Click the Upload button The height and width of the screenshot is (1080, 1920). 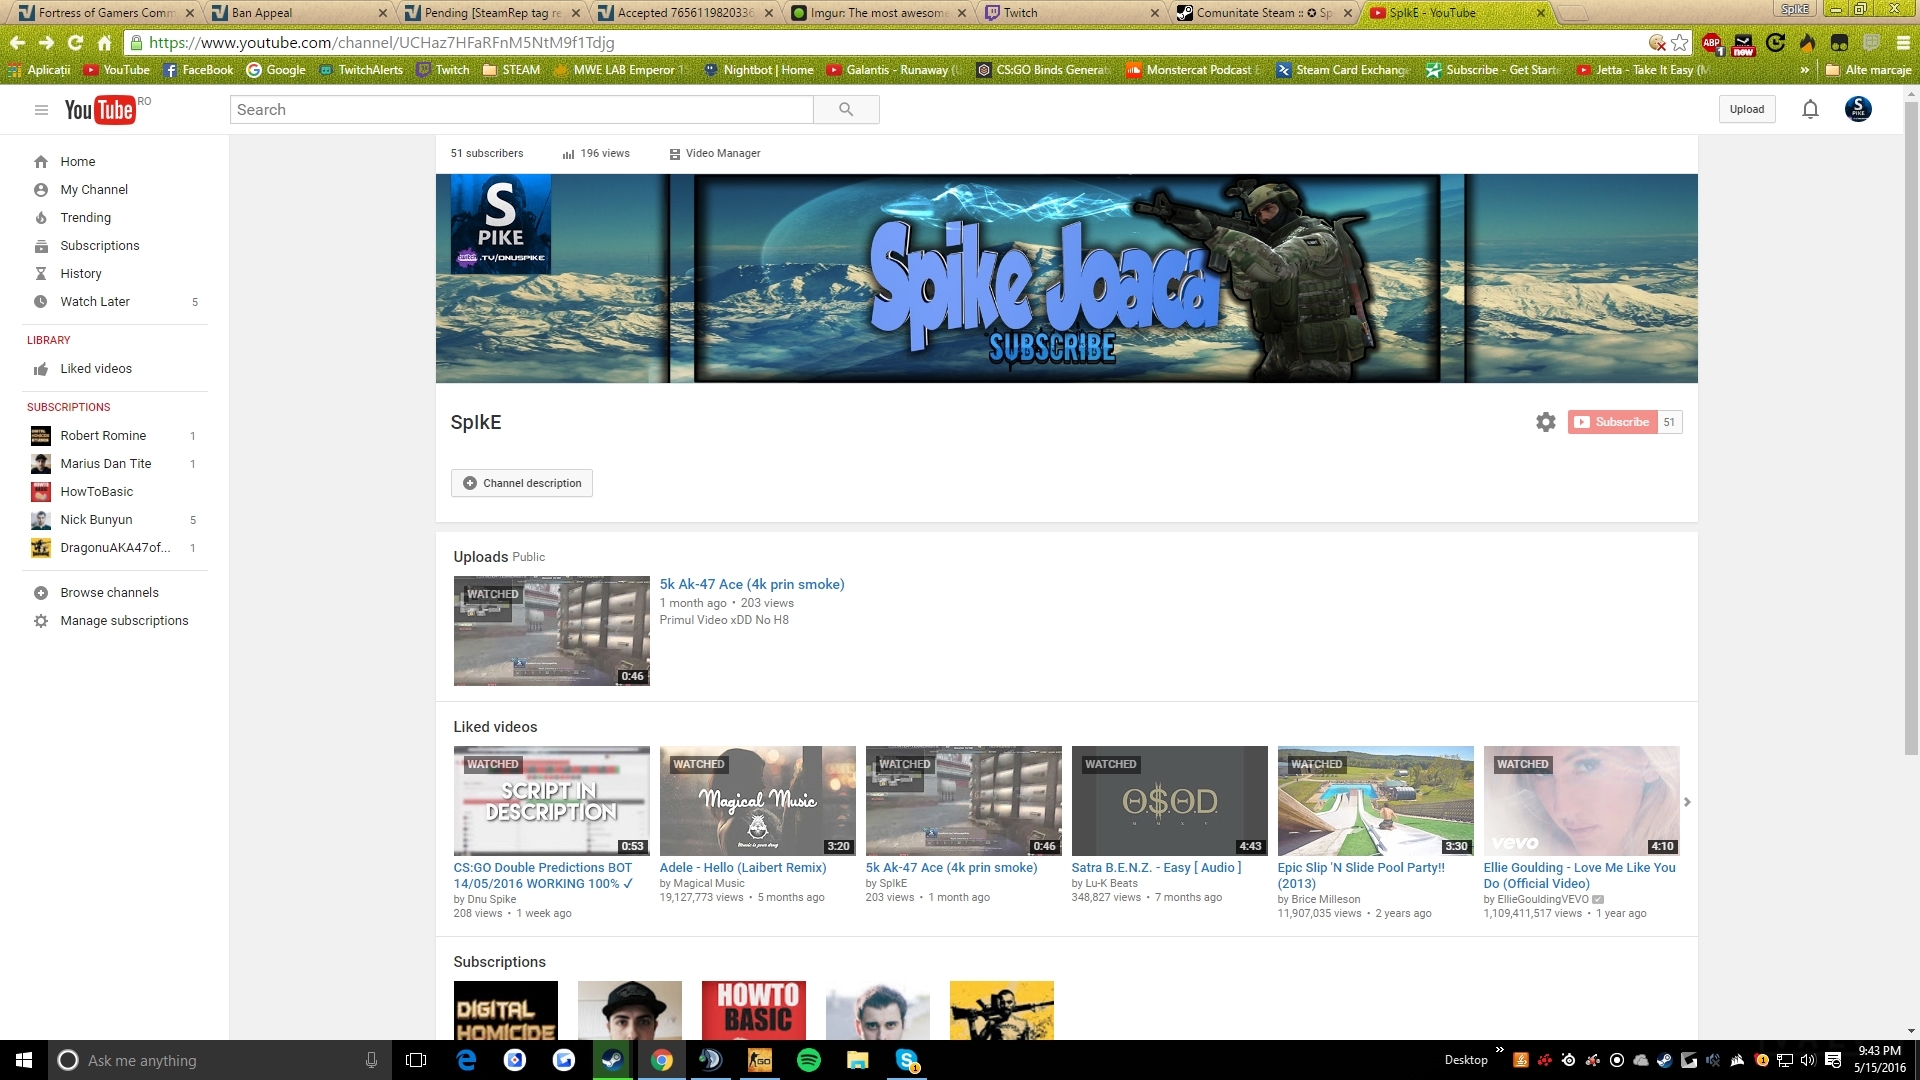(x=1747, y=110)
